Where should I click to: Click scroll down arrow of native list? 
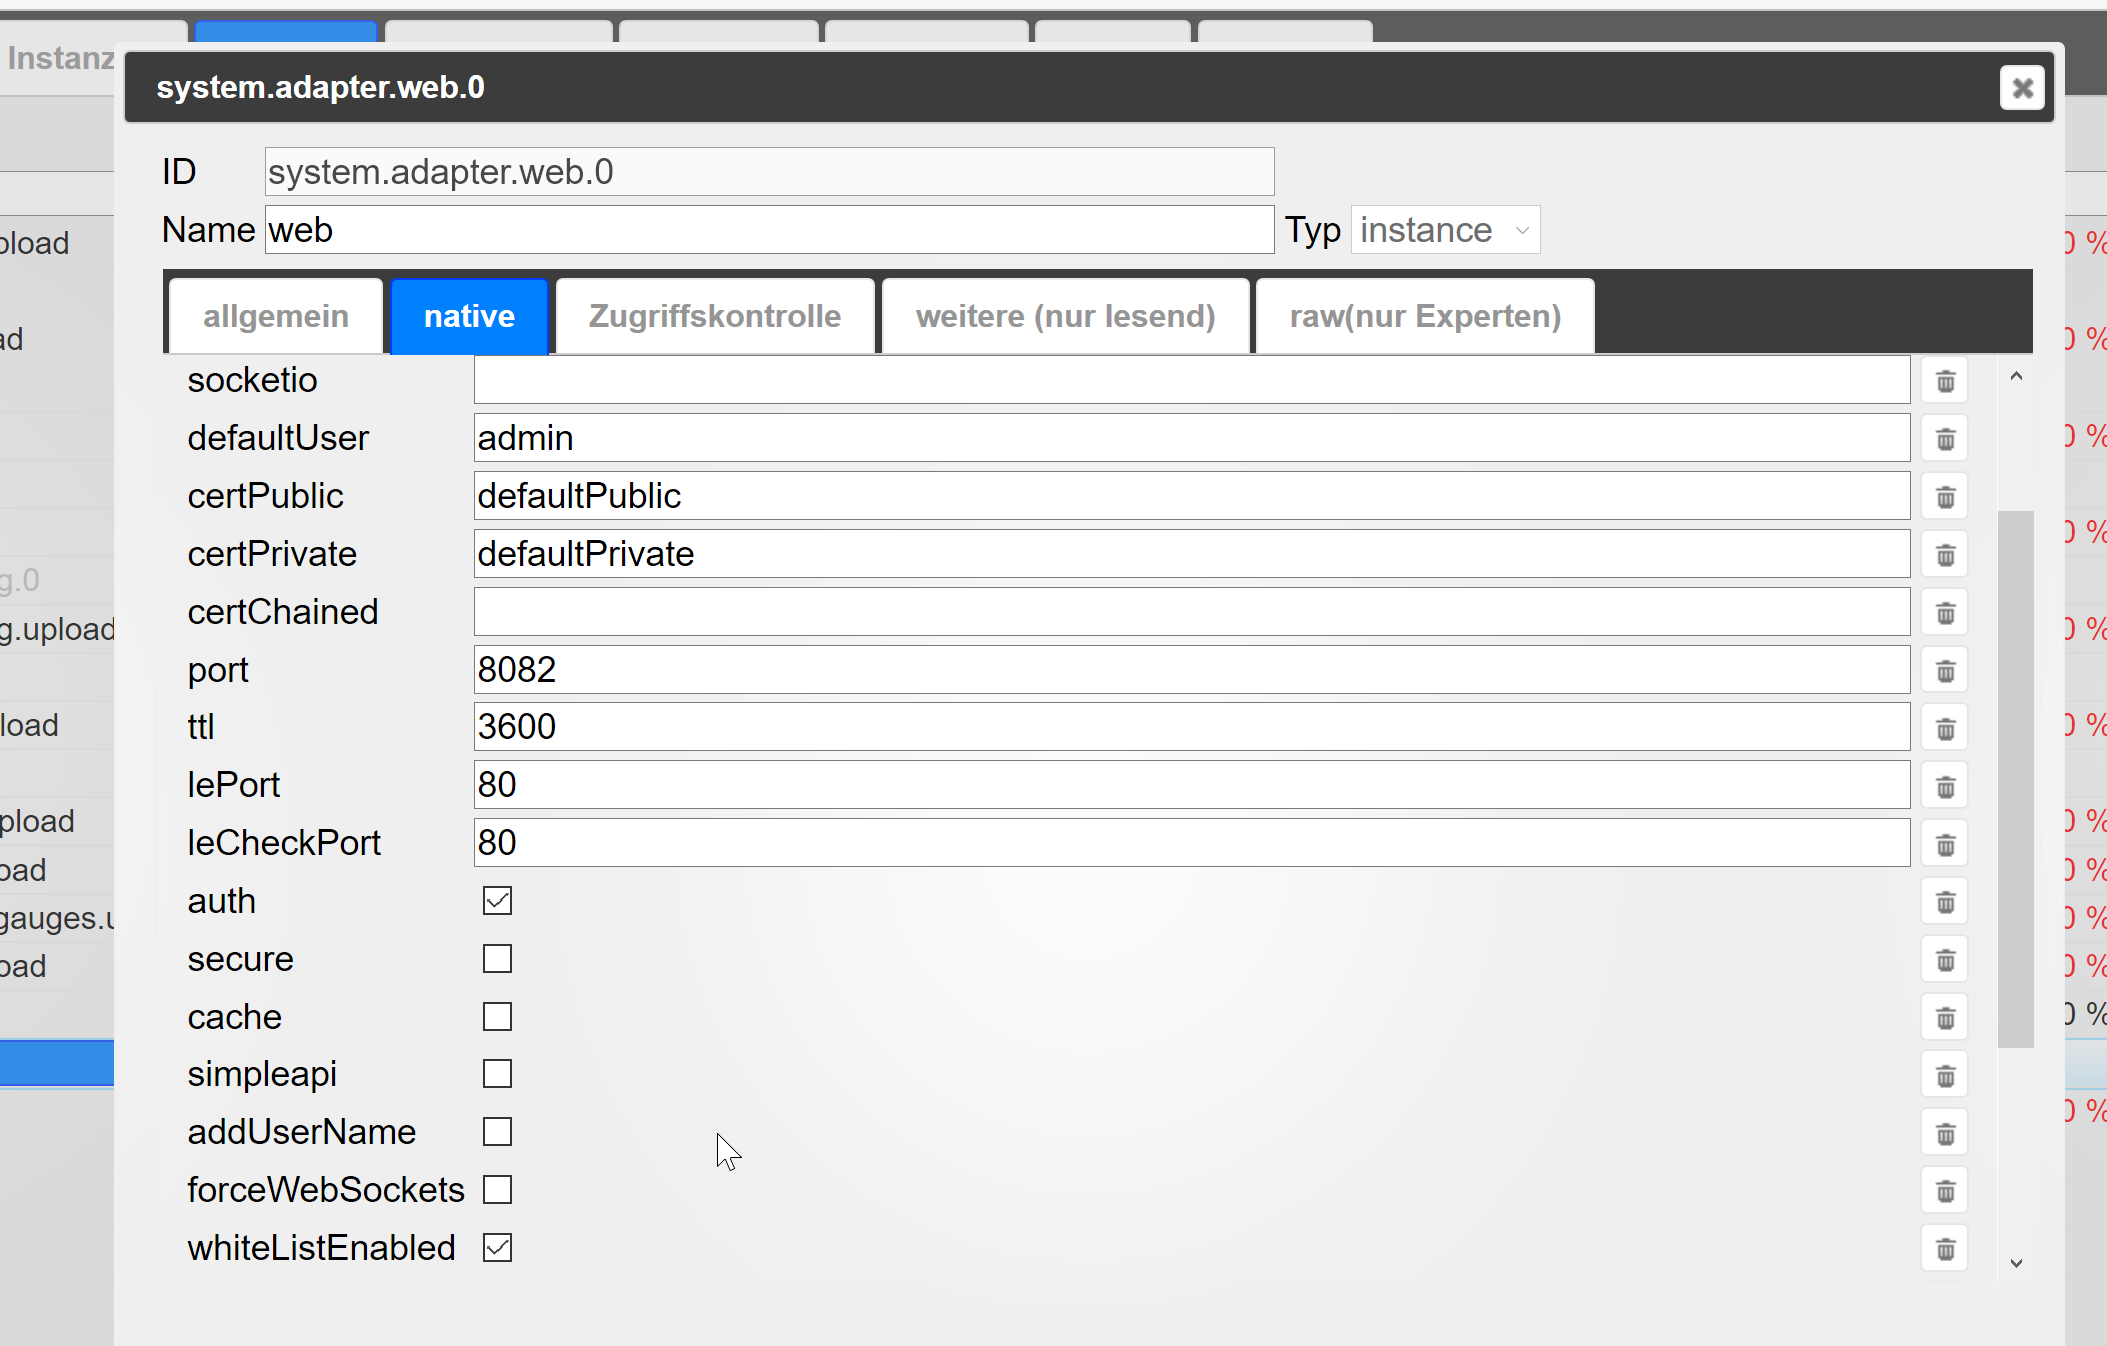tap(2016, 1263)
